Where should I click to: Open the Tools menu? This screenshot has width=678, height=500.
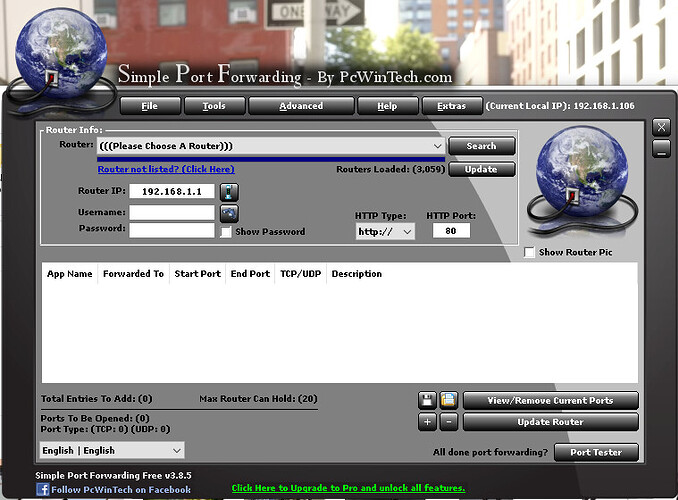(214, 106)
